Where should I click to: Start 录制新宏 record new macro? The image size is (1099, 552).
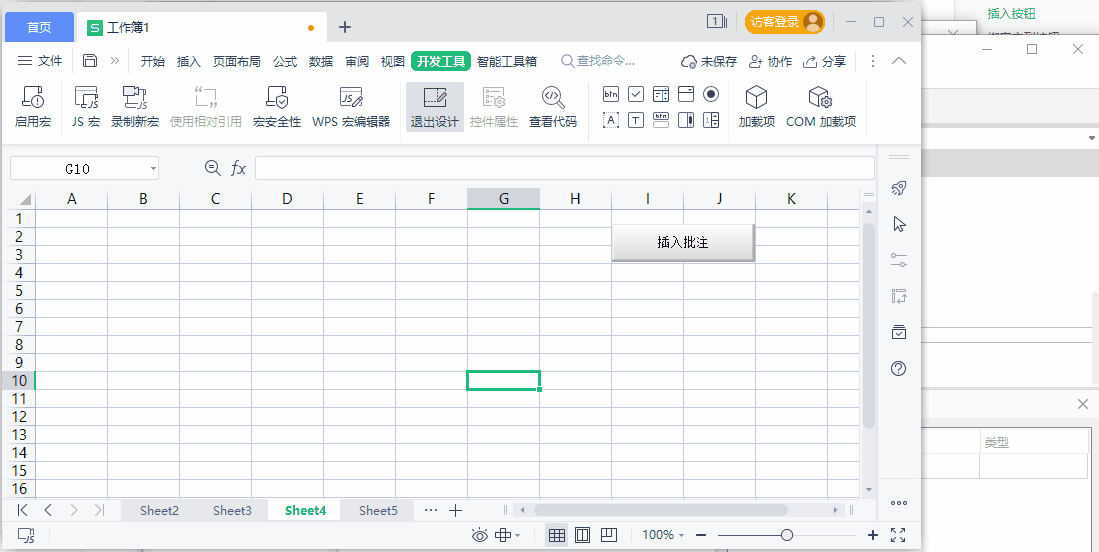135,107
